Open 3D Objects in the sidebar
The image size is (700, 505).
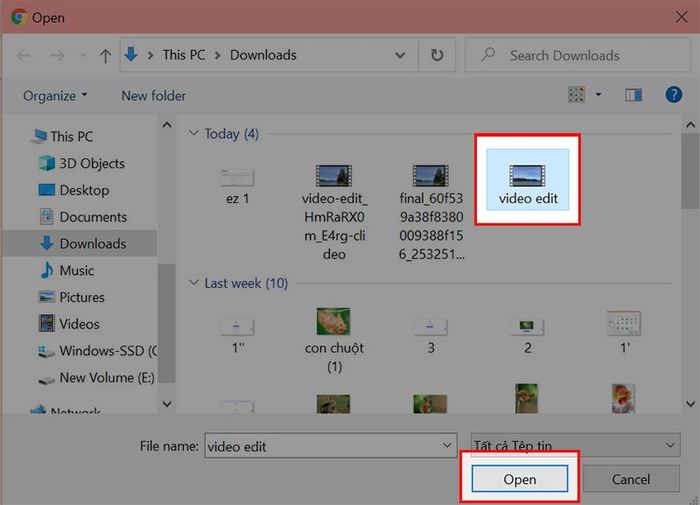82,163
